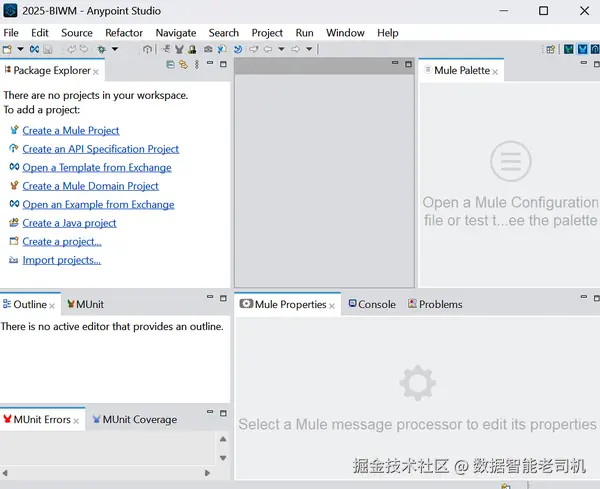Click Create a Mule Project link
This screenshot has height=489, width=600.
point(71,130)
